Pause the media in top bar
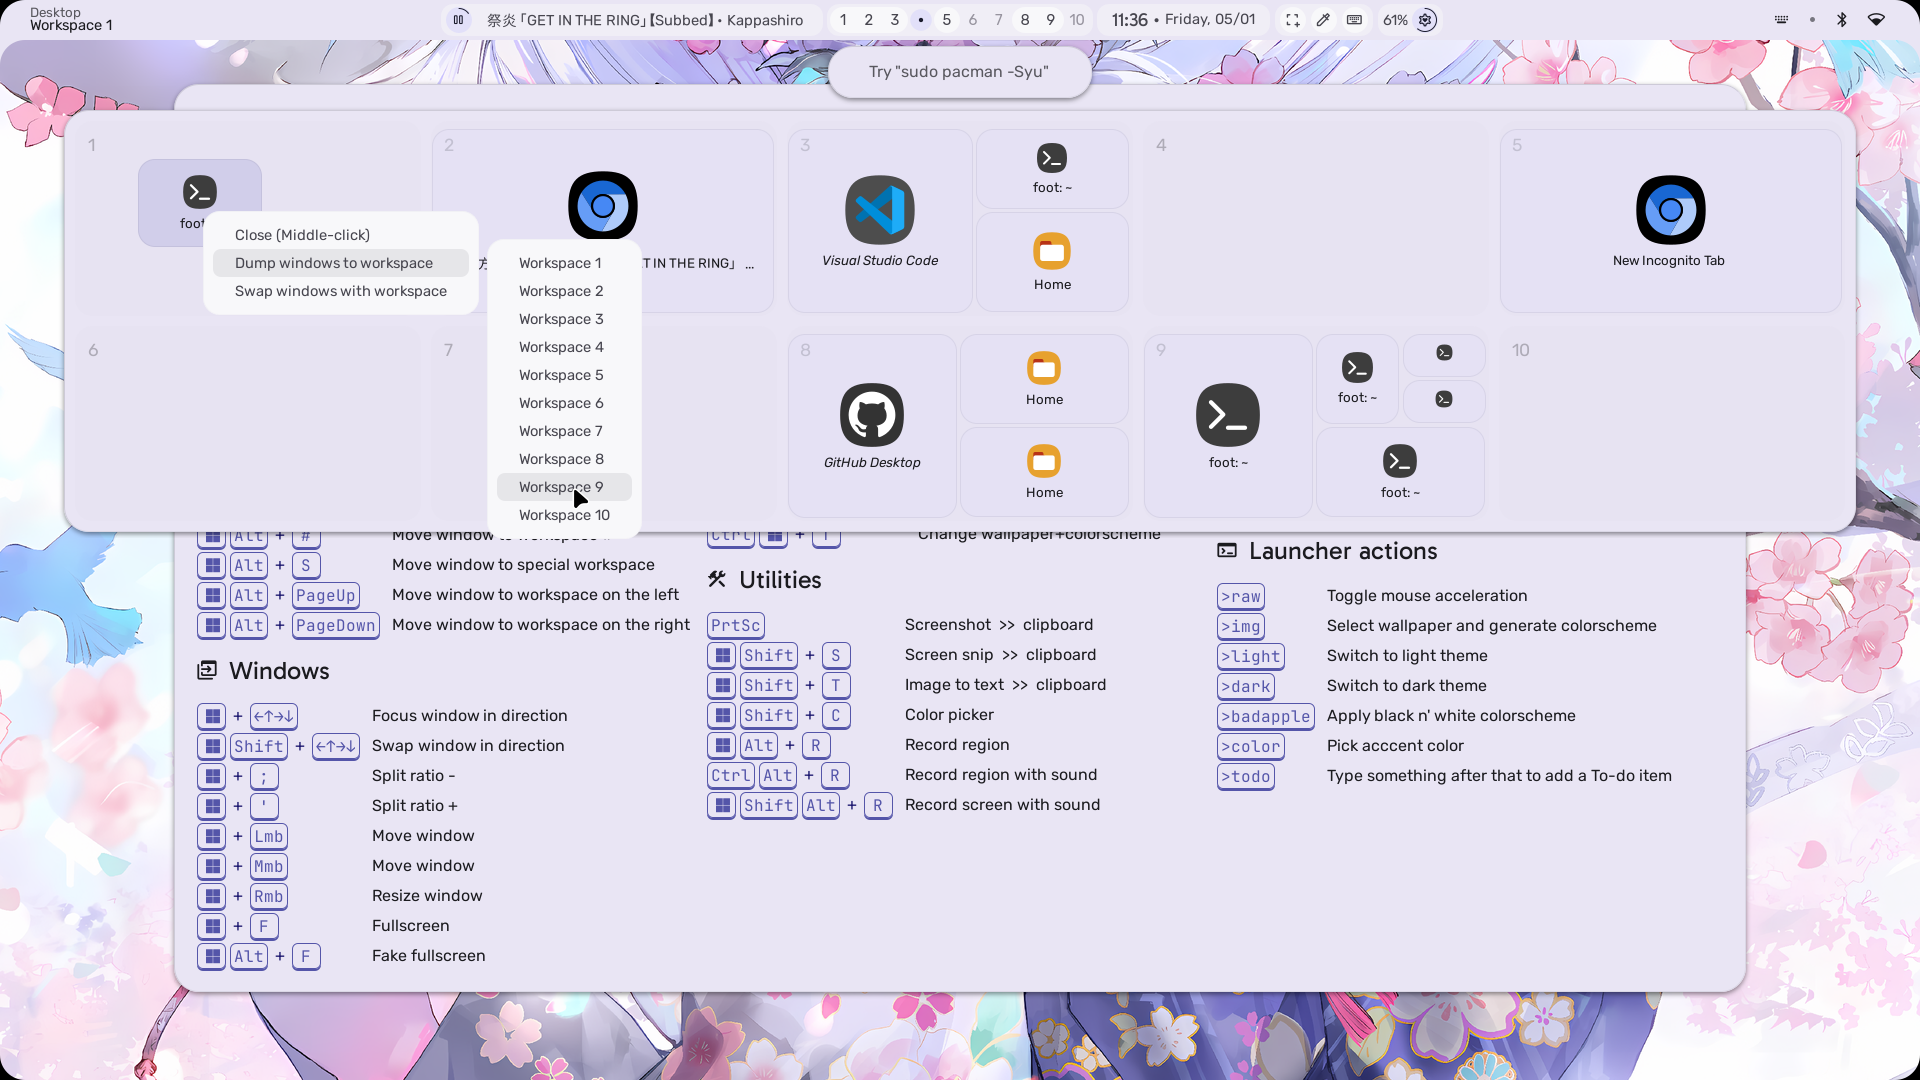Viewport: 1920px width, 1080px height. pos(459,20)
